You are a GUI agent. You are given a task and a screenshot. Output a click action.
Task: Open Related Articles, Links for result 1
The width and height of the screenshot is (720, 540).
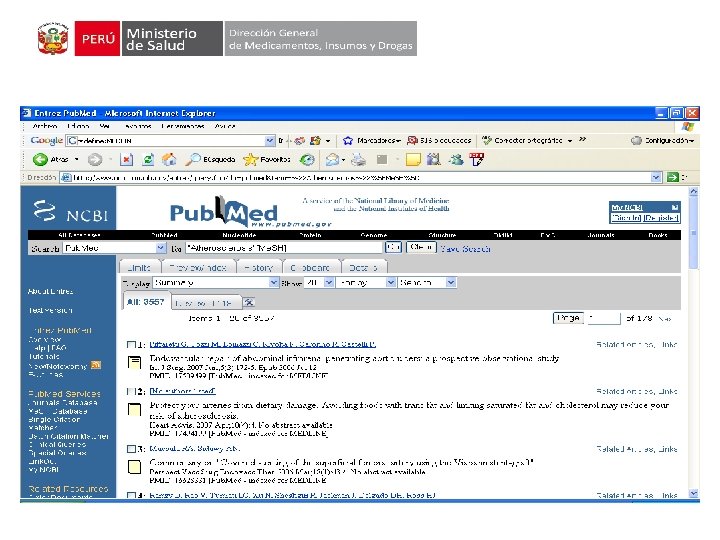click(x=636, y=344)
